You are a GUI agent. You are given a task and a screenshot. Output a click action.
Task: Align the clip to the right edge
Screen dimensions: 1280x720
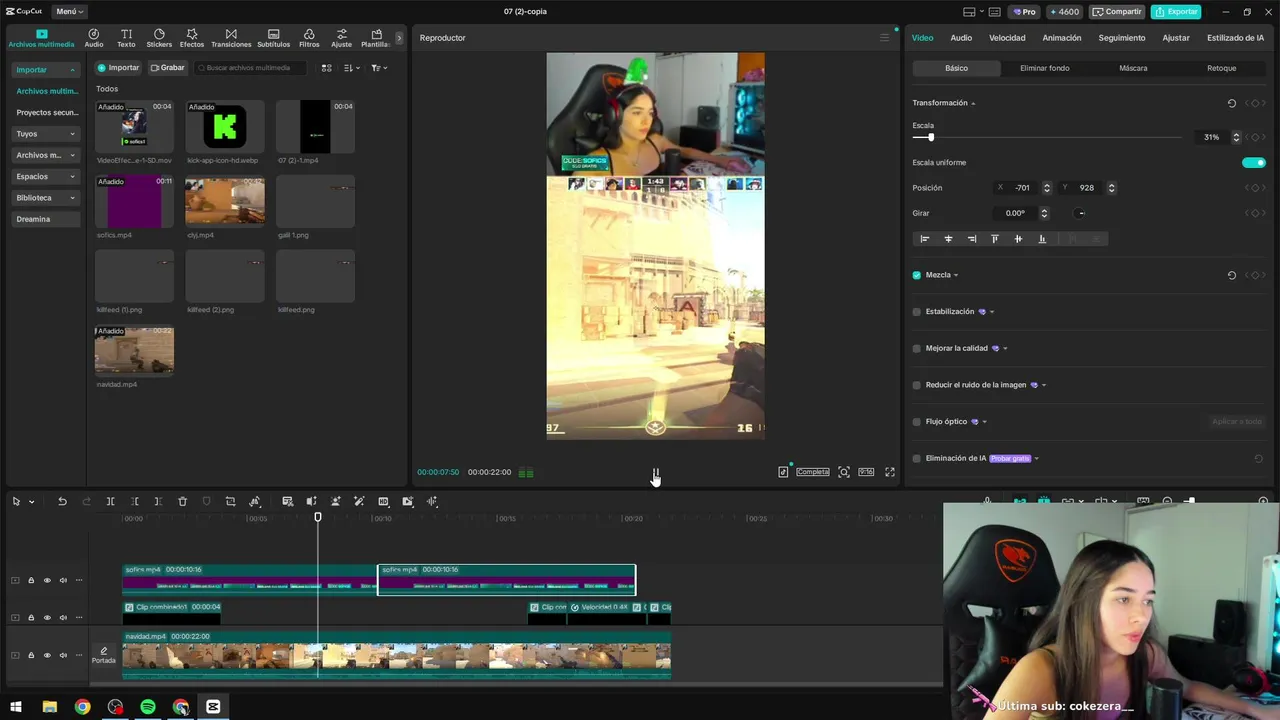coord(971,239)
